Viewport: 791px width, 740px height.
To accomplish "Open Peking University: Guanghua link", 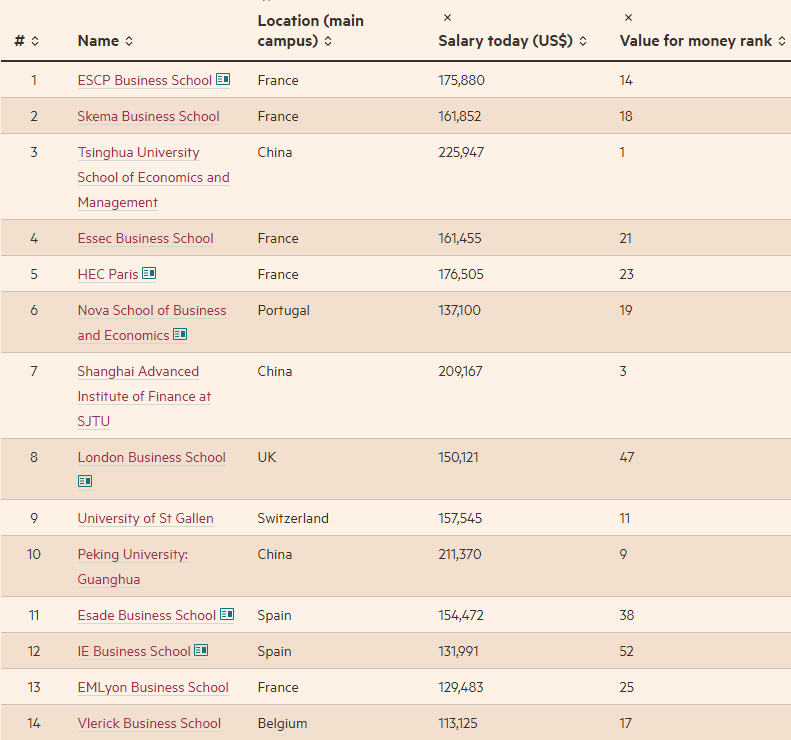I will tap(133, 566).
